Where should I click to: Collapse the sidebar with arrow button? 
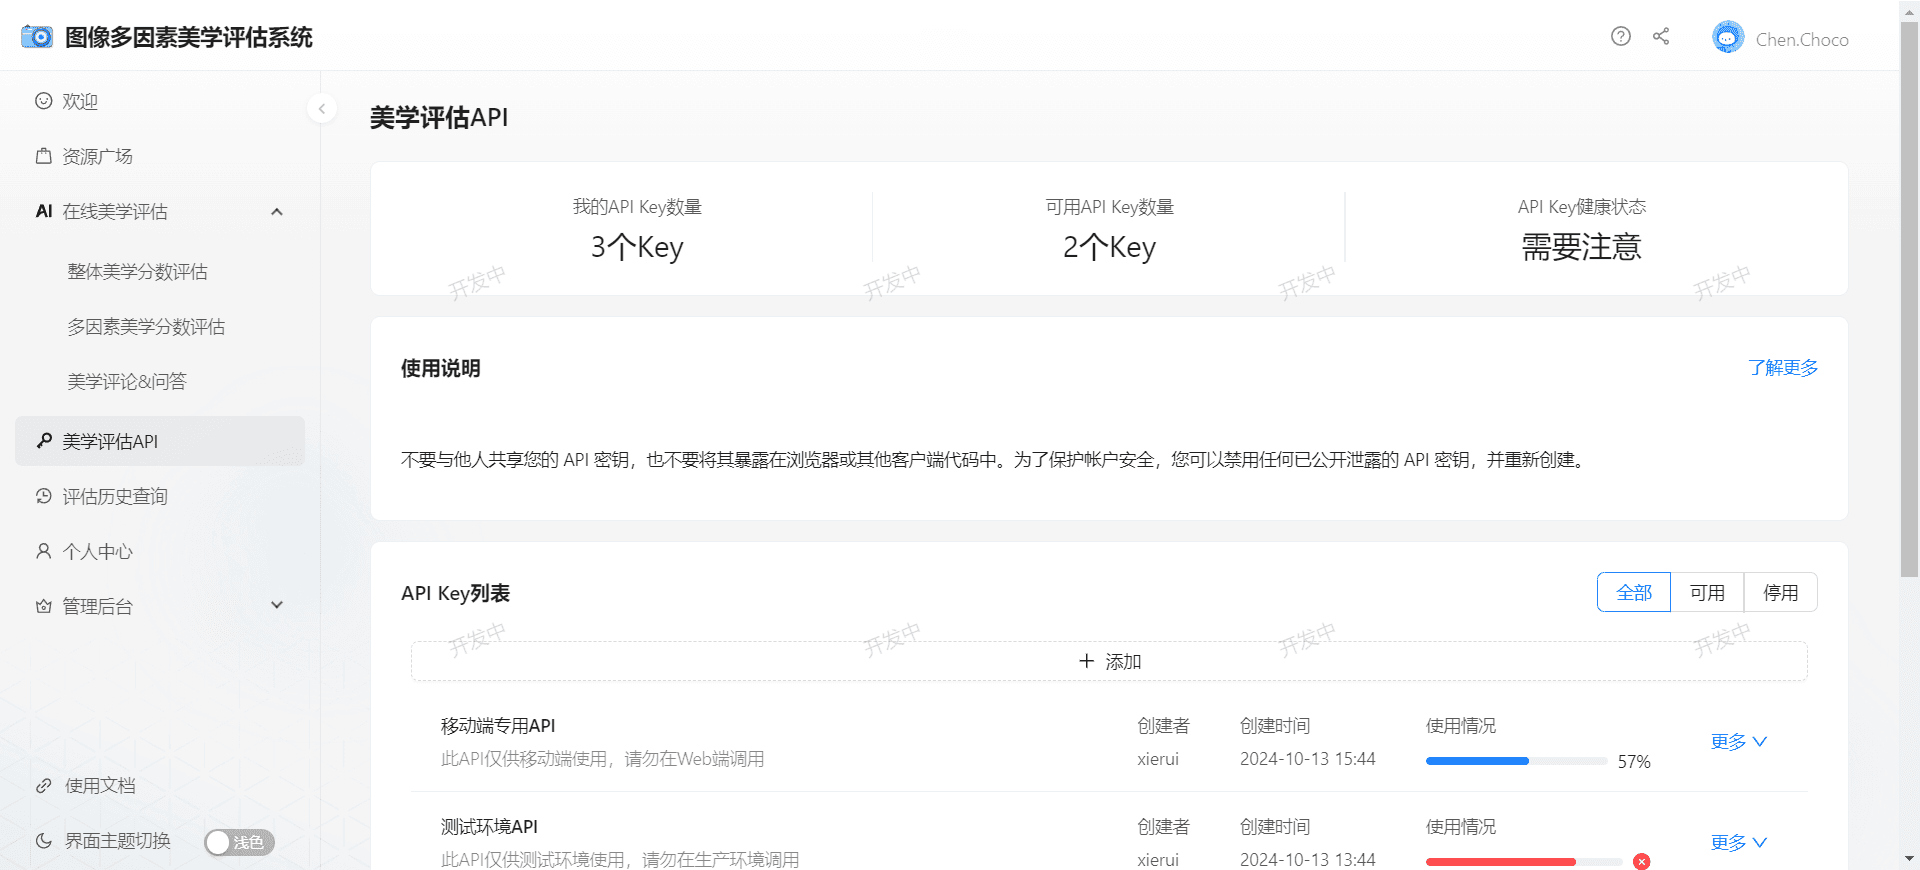(321, 108)
